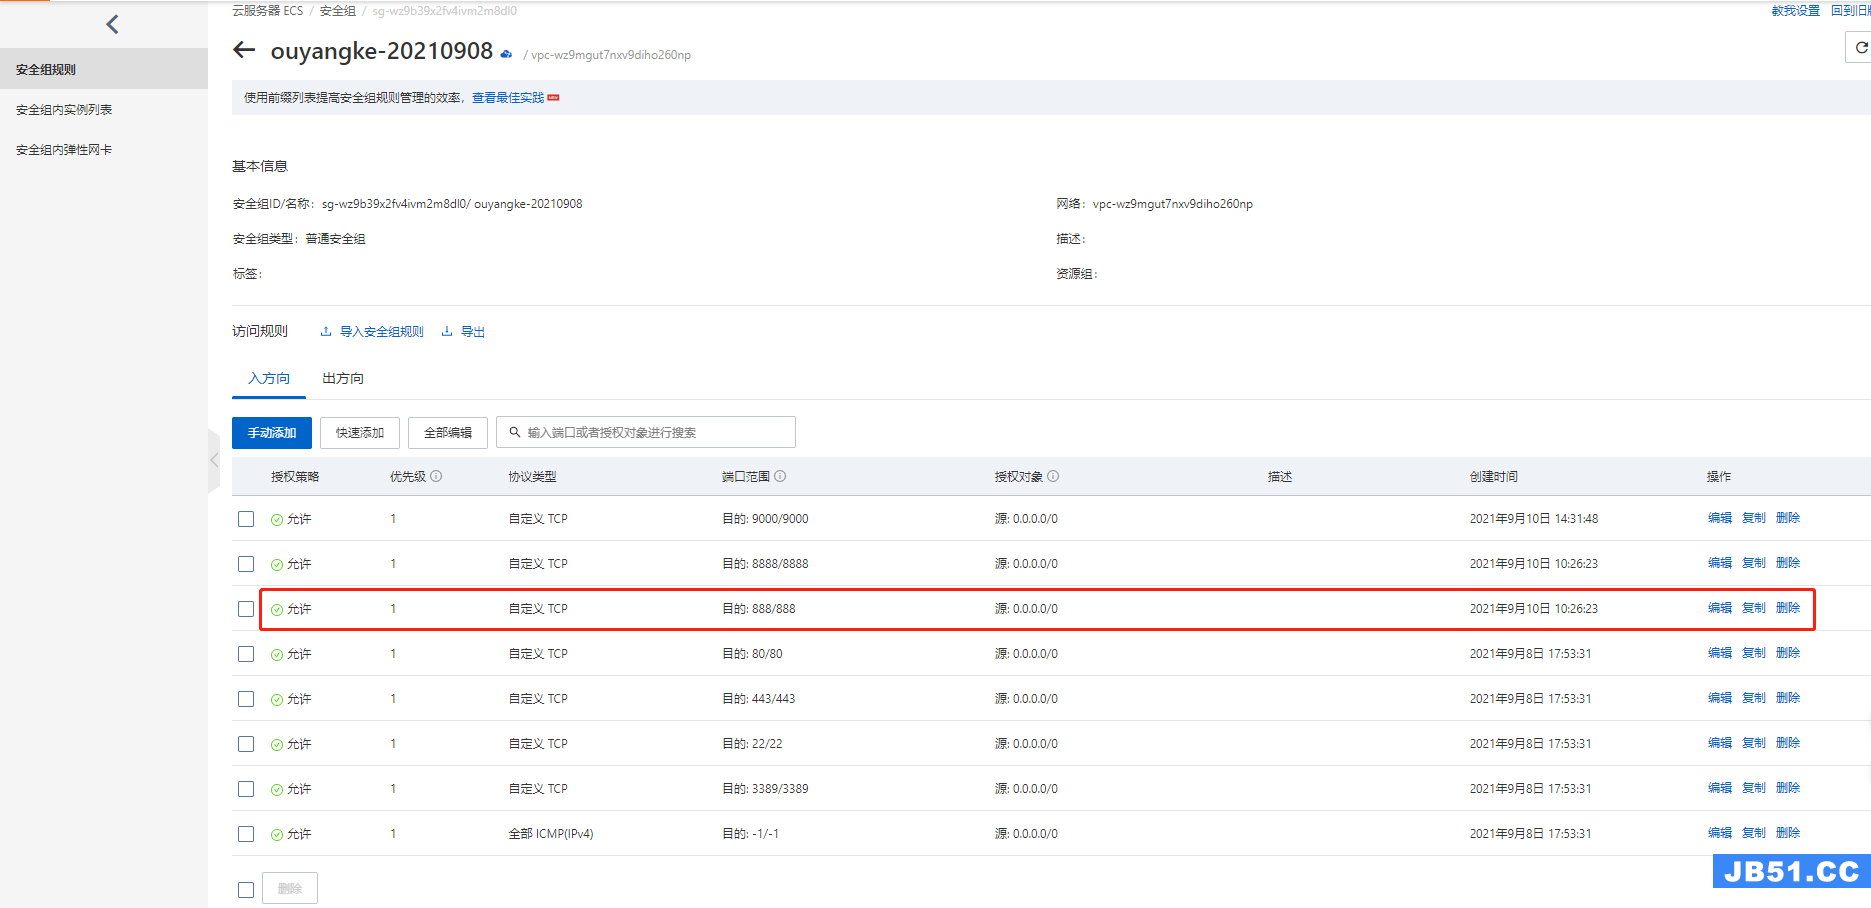Click the 导出 link
Viewport: 1871px width, 908px height.
(x=473, y=332)
